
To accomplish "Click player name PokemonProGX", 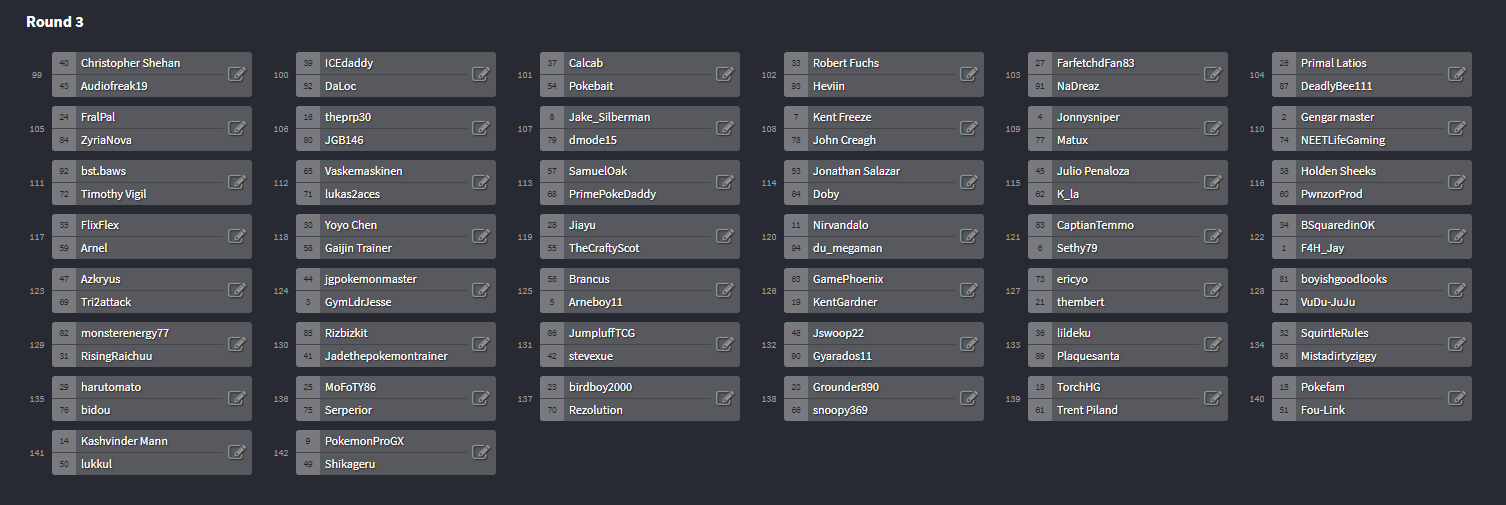I will coord(364,441).
